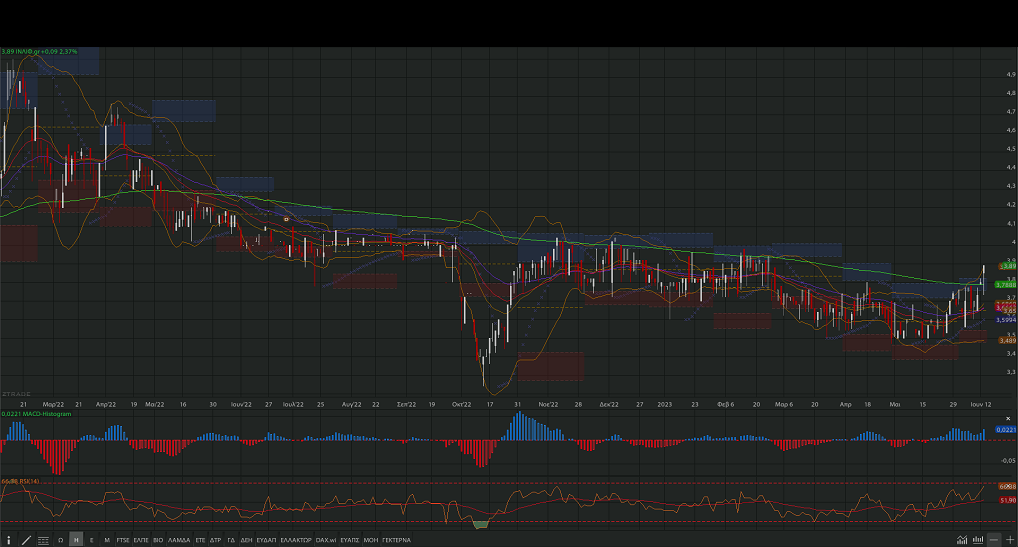Open the grid lines tool icon
This screenshot has width=1018, height=547.
(x=43, y=540)
